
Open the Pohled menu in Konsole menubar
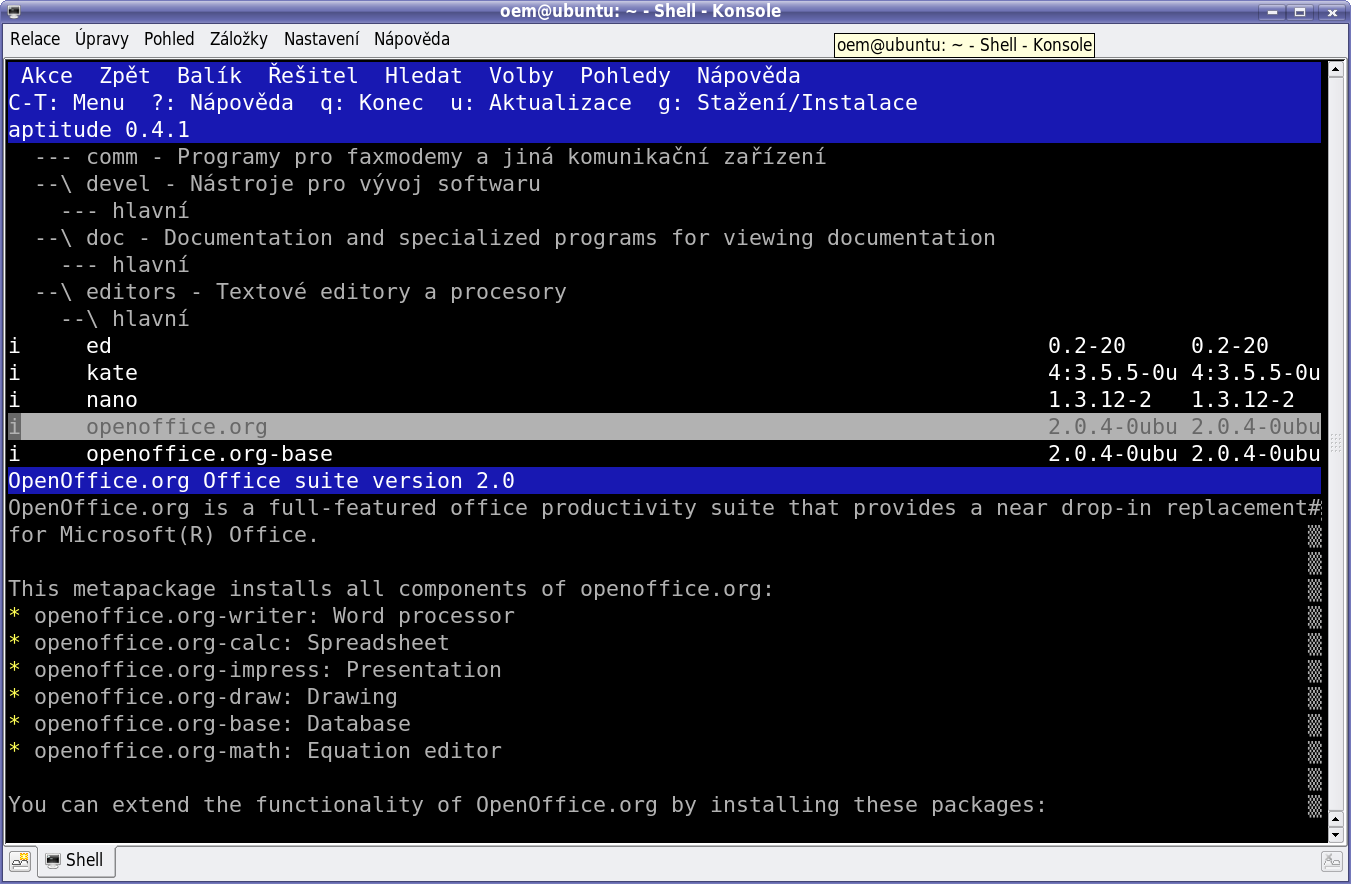click(169, 39)
